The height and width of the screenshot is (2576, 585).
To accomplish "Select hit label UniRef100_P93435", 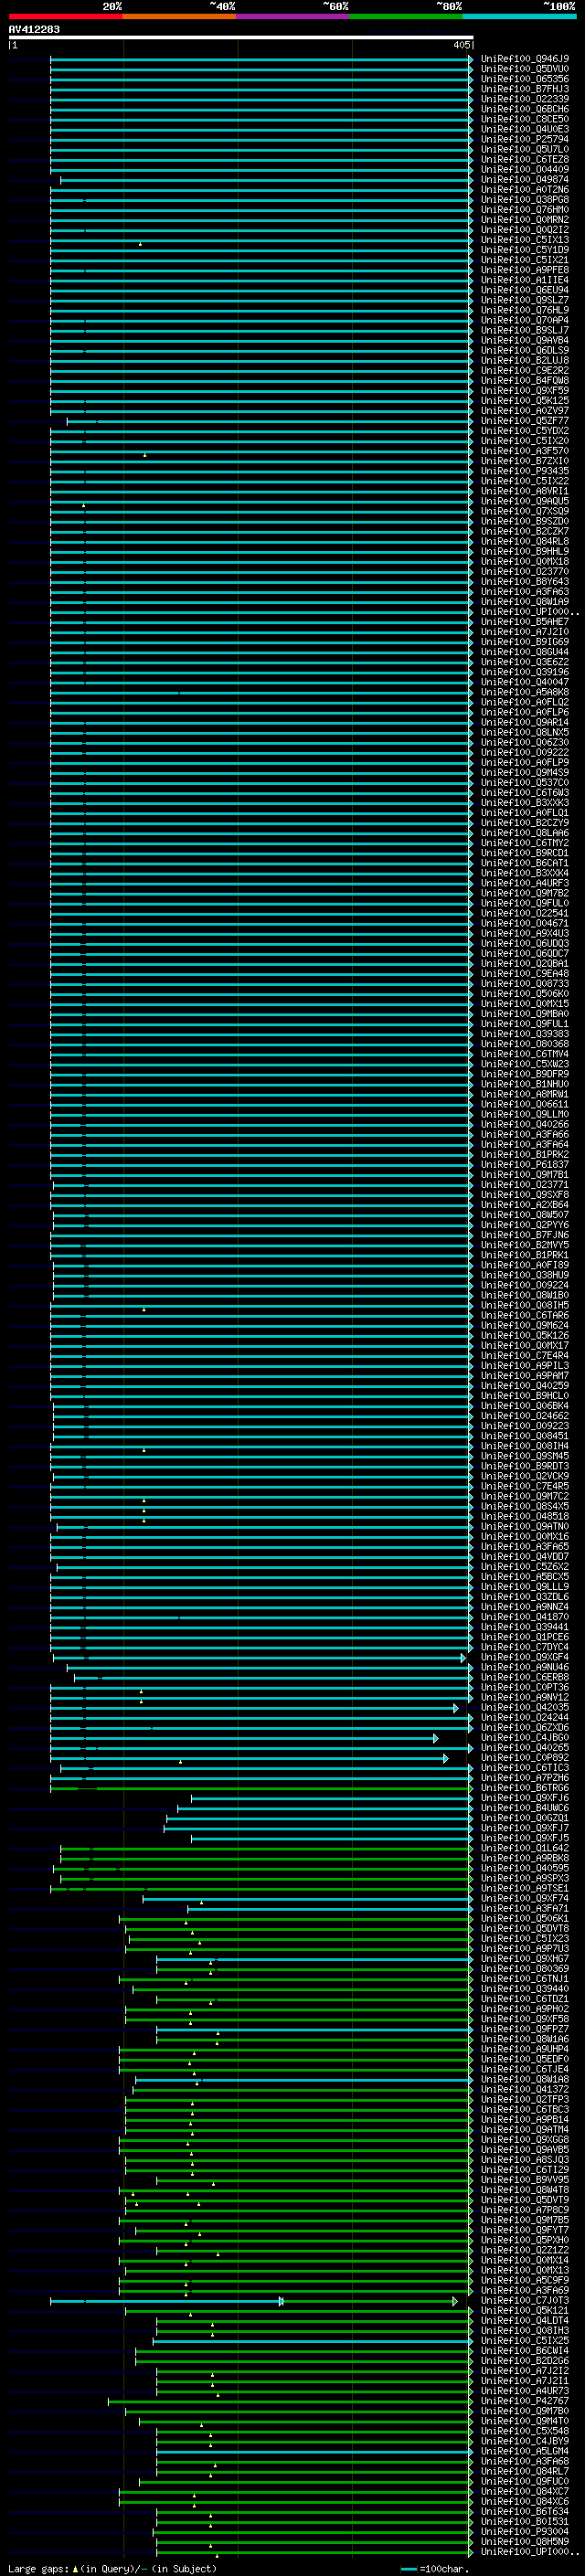I will click(525, 471).
